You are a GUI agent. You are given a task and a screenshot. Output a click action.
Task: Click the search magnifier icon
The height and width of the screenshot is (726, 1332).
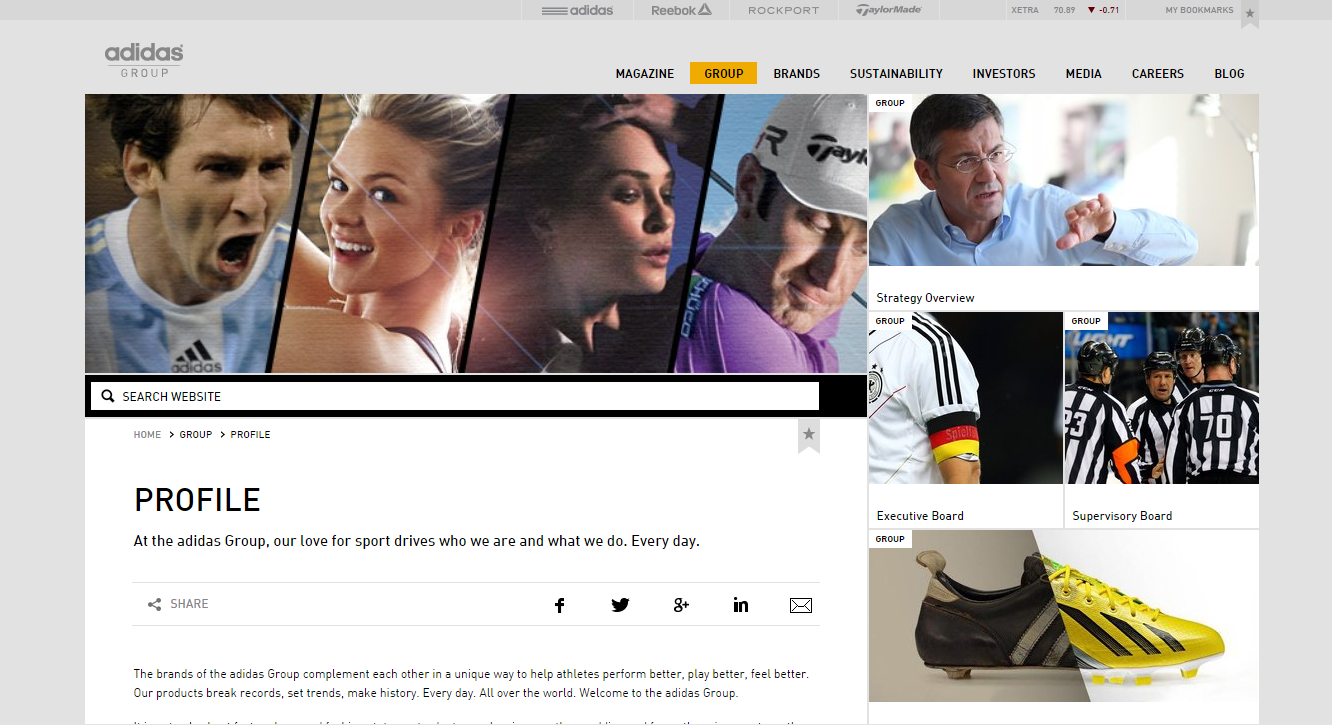[x=108, y=396]
